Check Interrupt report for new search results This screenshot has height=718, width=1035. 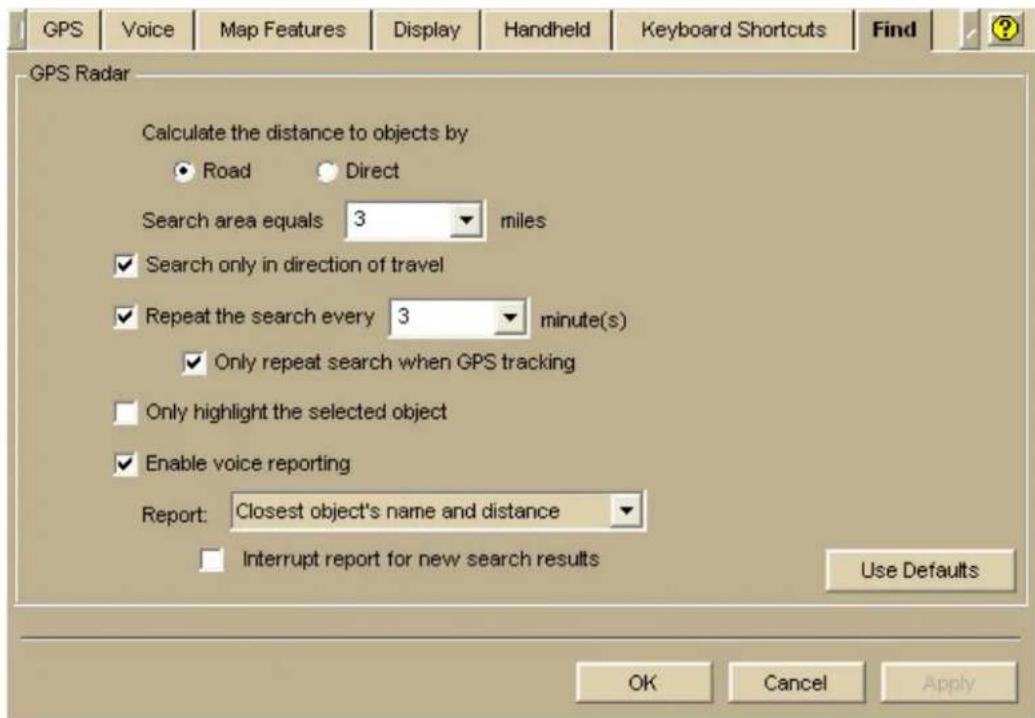click(212, 560)
